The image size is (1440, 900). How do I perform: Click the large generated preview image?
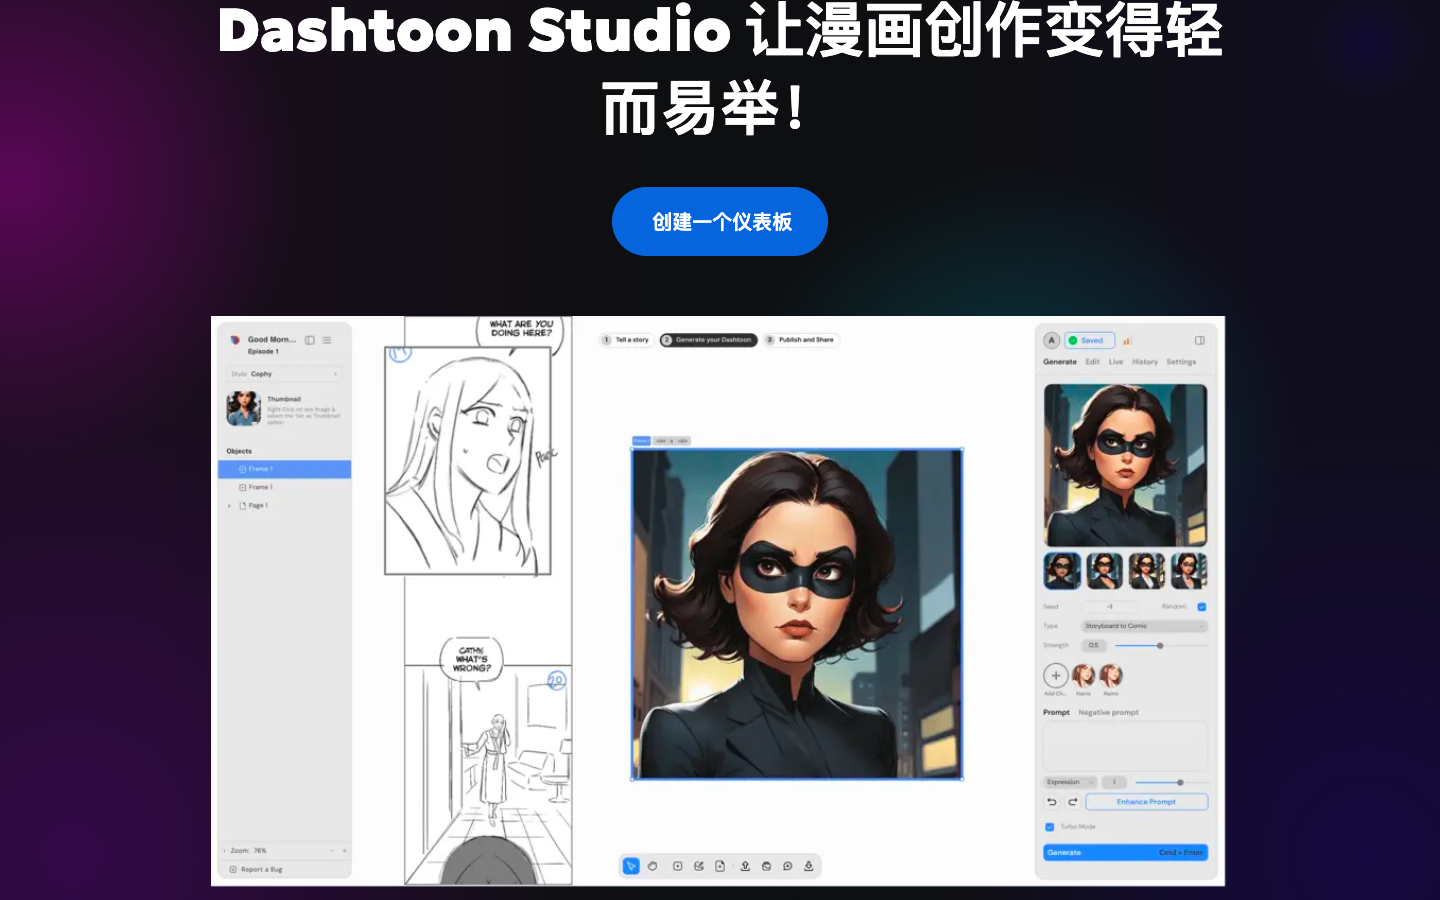tap(1126, 465)
